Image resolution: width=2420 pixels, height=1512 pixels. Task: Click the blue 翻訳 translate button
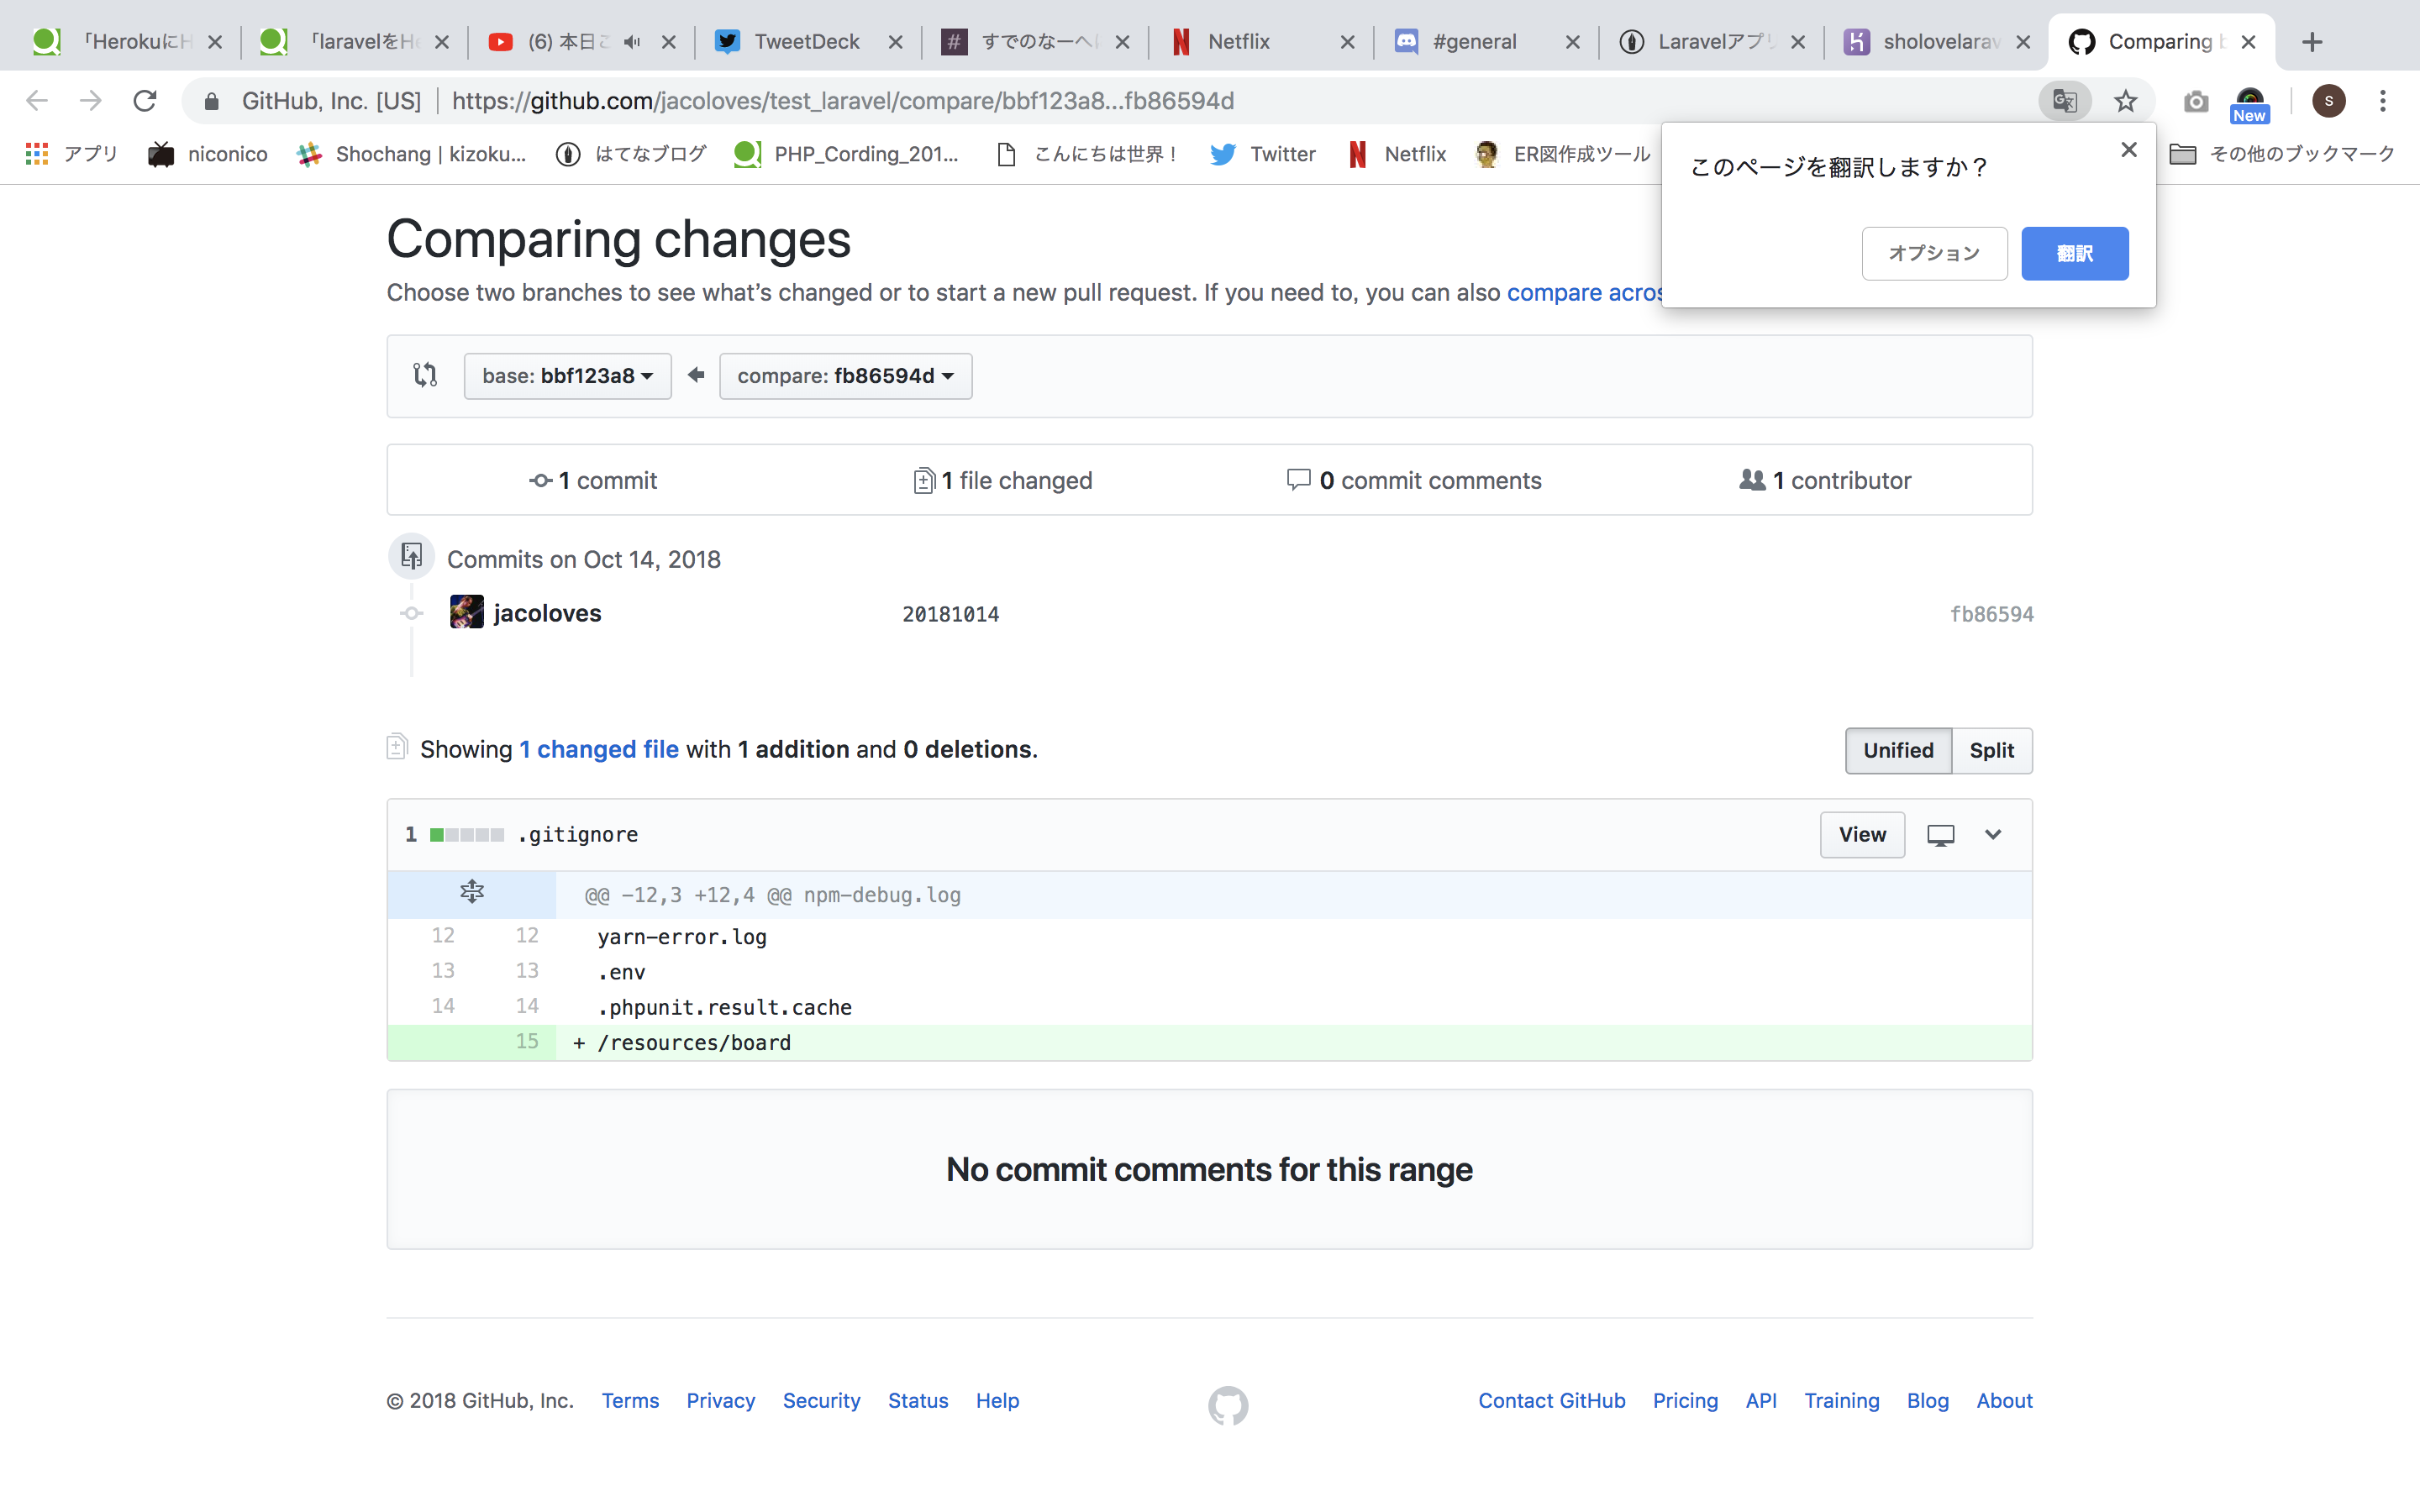coord(2074,254)
